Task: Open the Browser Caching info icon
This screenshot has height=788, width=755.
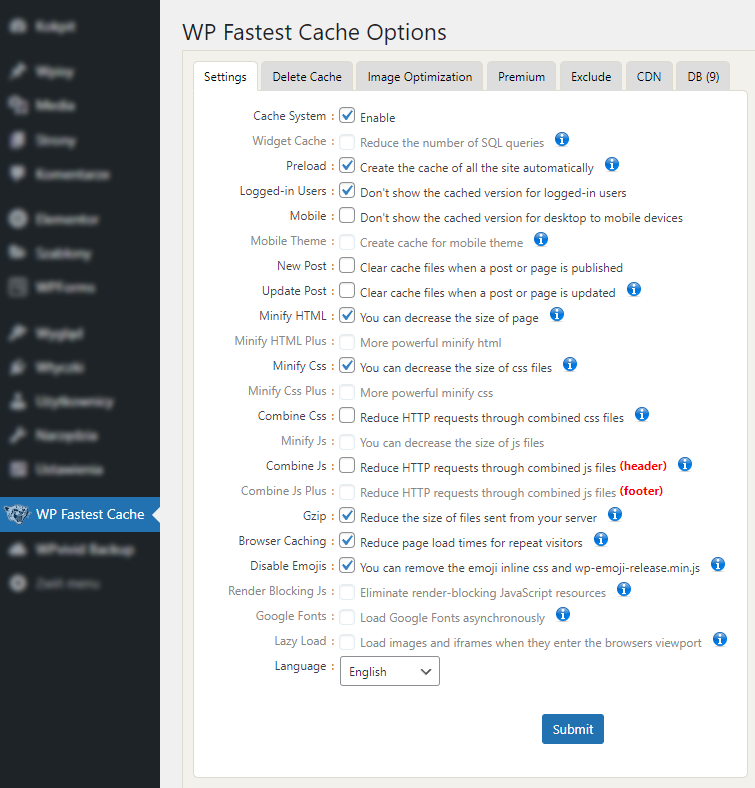Action: [601, 540]
